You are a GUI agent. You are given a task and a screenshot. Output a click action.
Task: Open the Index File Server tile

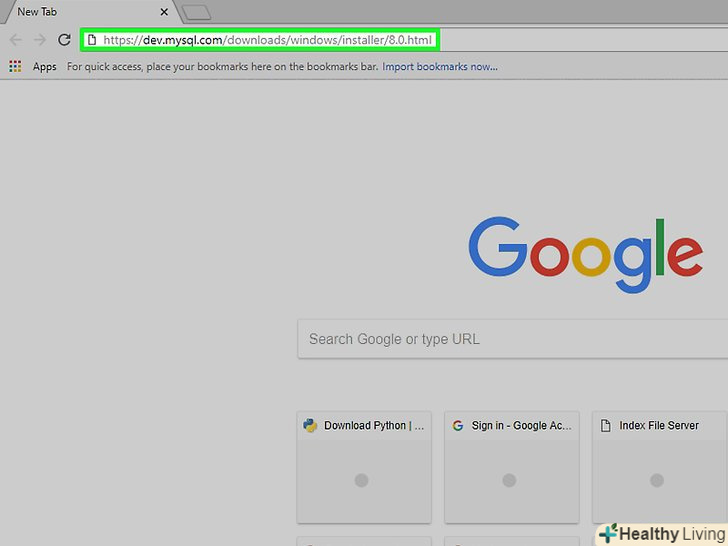[x=659, y=467]
